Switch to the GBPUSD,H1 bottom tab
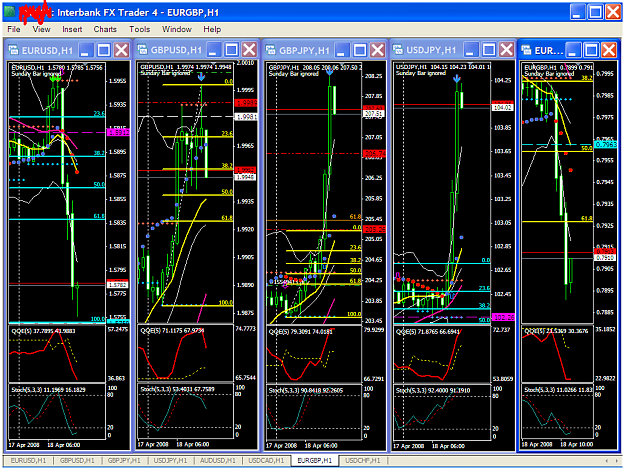The height and width of the screenshot is (470, 625). tap(77, 460)
